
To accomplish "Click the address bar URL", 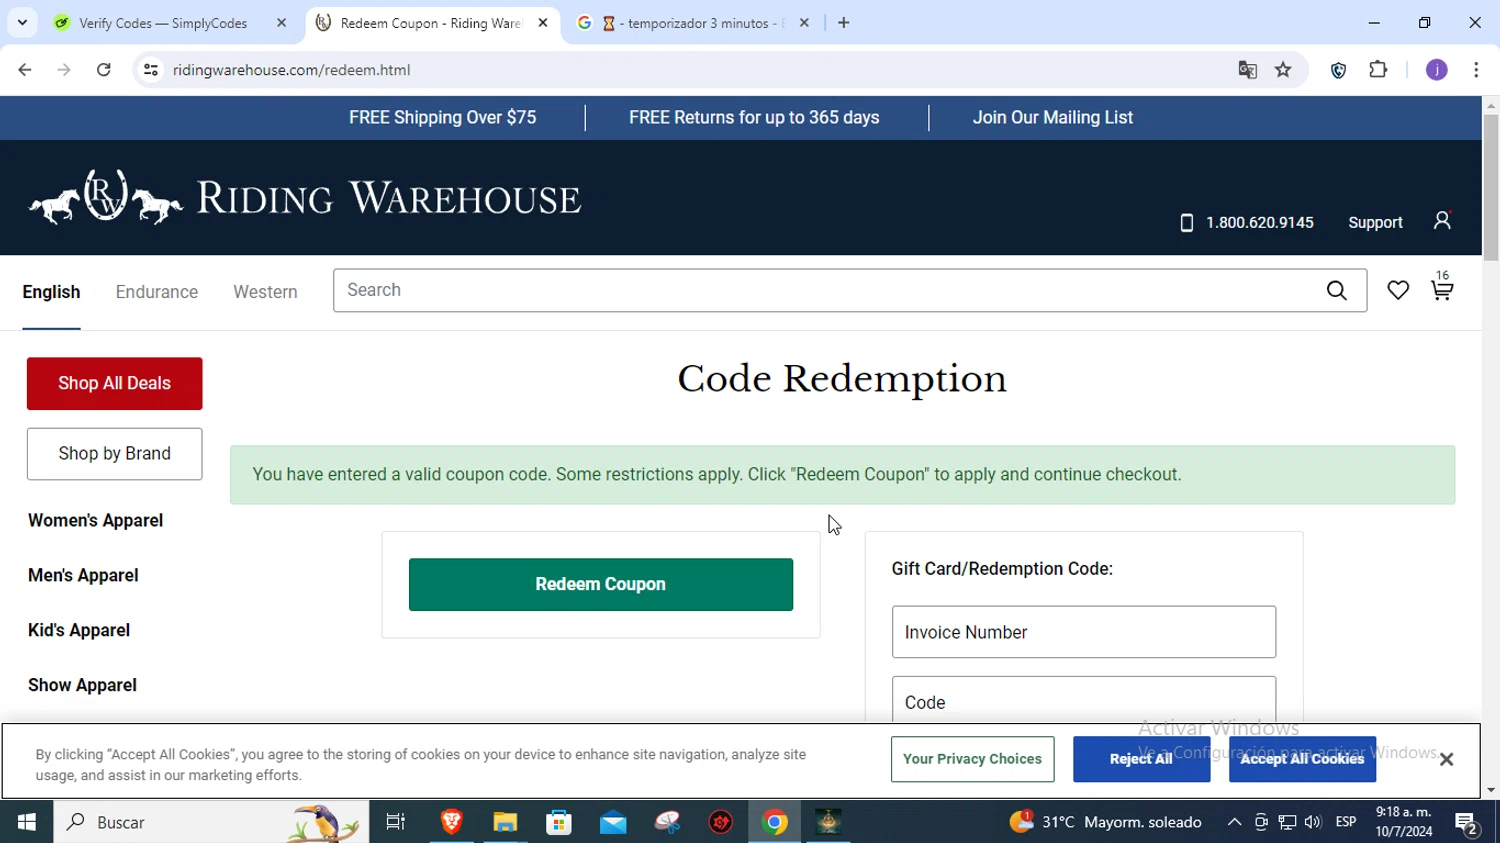I will [x=292, y=70].
